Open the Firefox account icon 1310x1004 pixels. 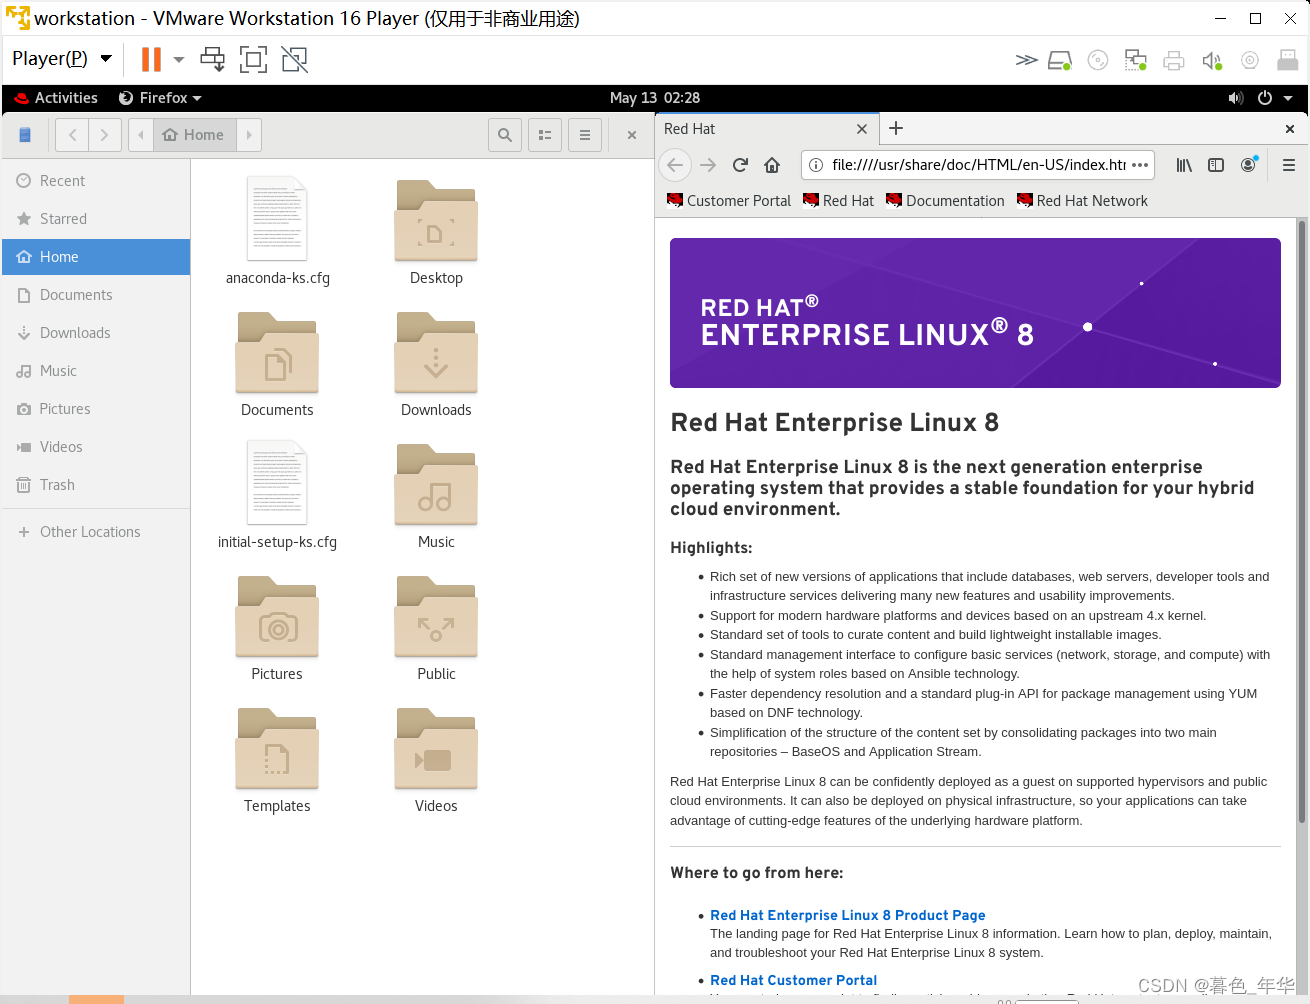(1248, 165)
